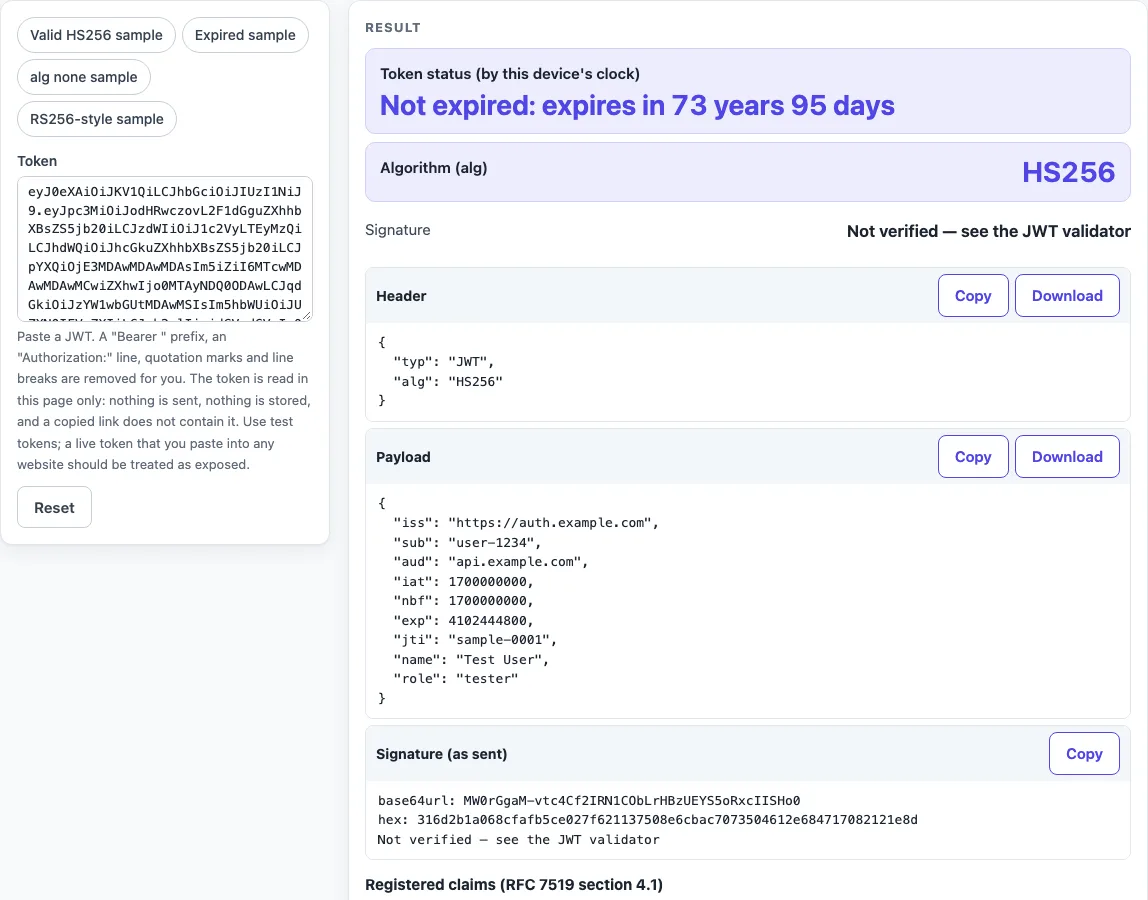The width and height of the screenshot is (1148, 900).
Task: Click the "role": "tester" payload line
Action: click(455, 679)
